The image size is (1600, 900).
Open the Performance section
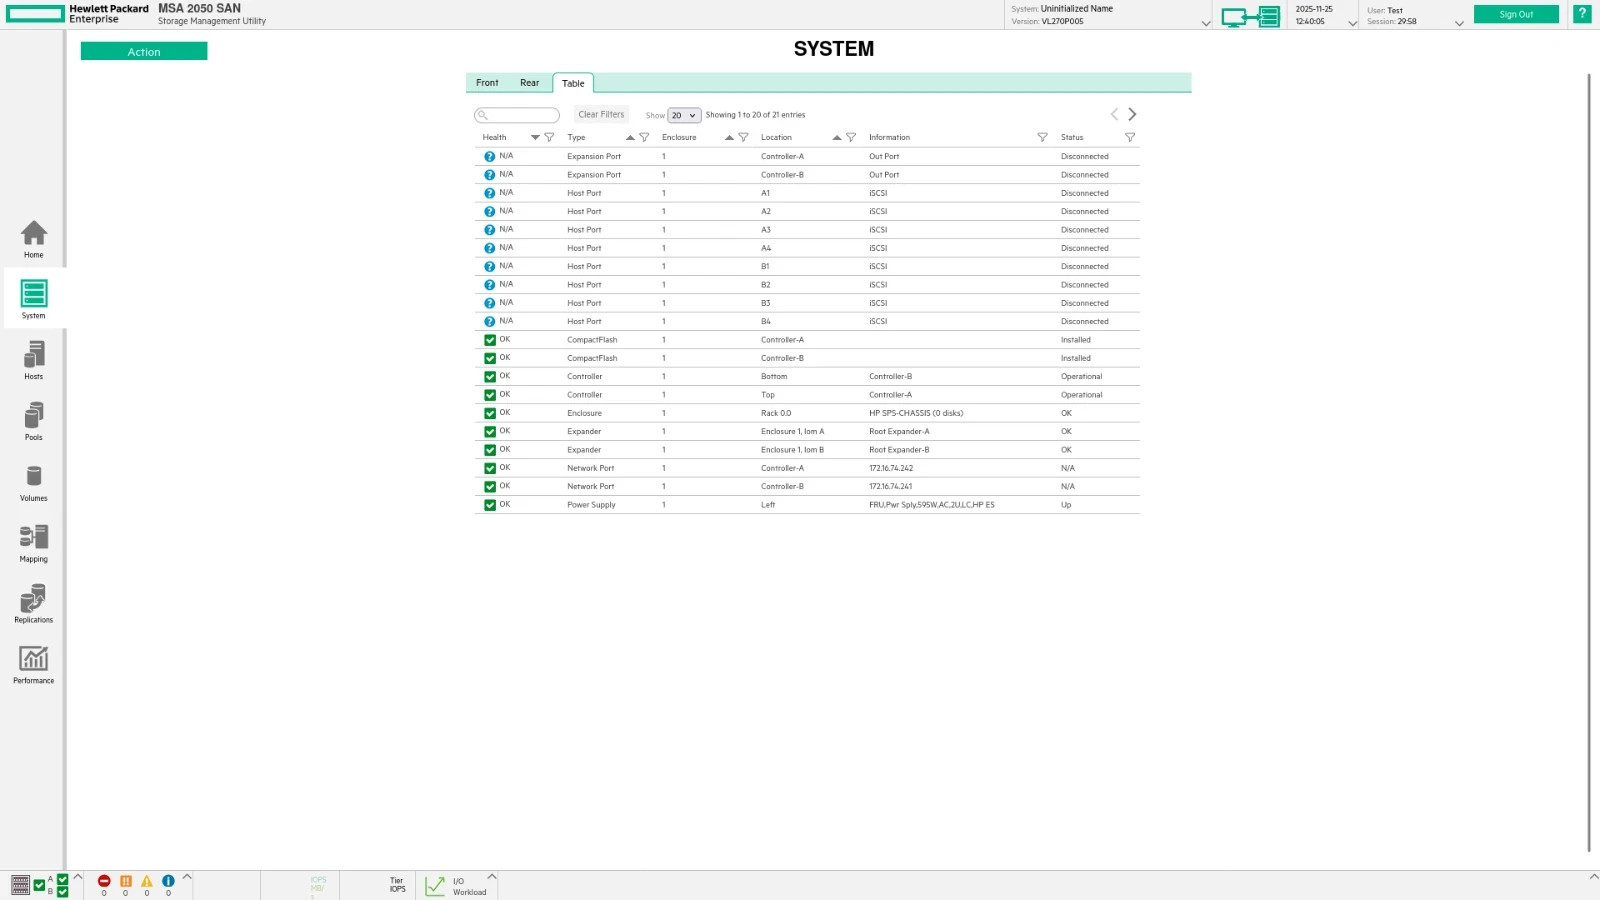(x=34, y=665)
